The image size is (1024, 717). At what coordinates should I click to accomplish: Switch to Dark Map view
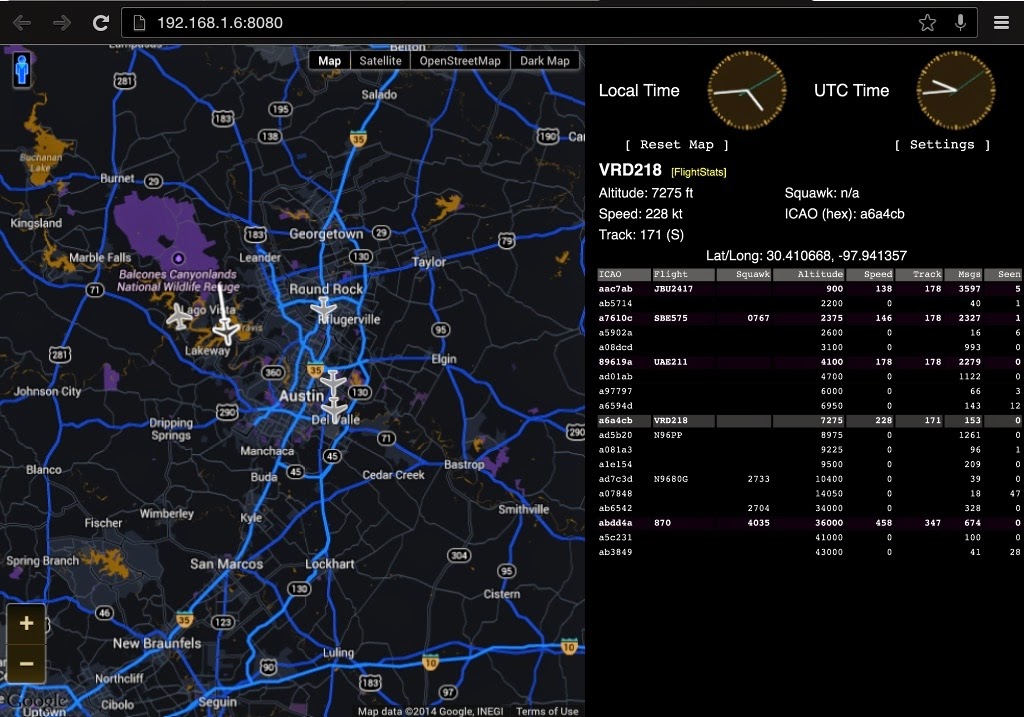click(x=545, y=61)
